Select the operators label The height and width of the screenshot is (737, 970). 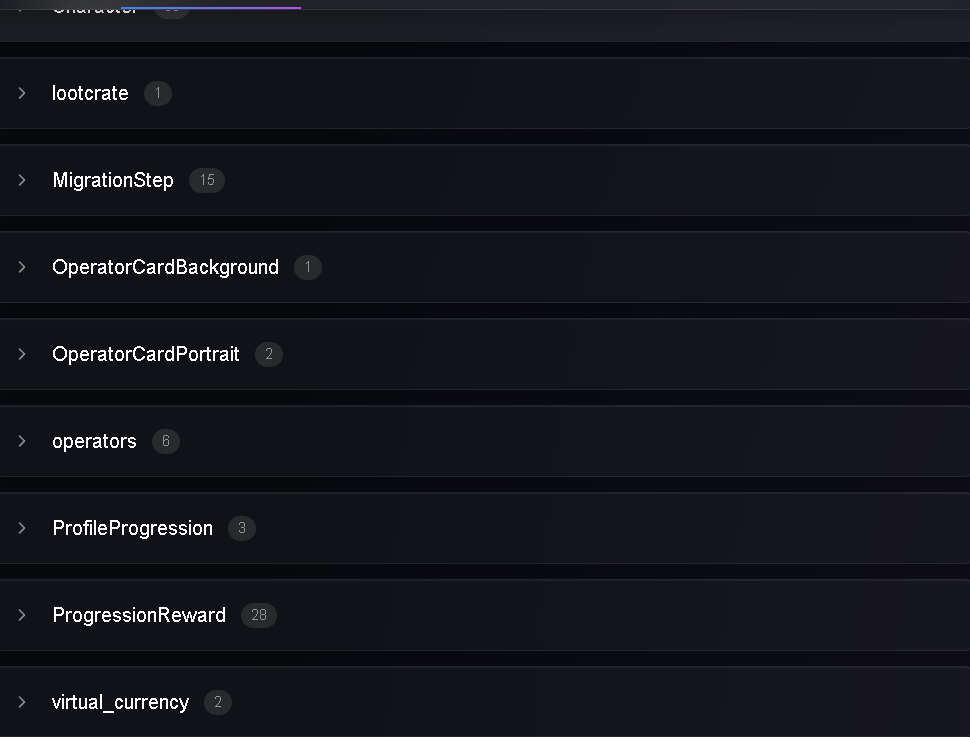[x=94, y=441]
